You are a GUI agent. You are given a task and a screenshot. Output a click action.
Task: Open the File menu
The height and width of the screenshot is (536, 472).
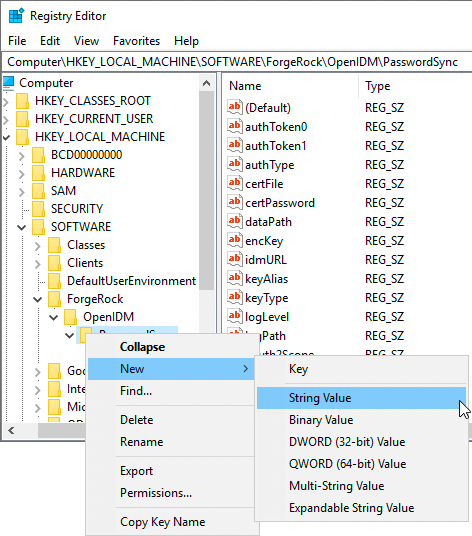pos(17,41)
